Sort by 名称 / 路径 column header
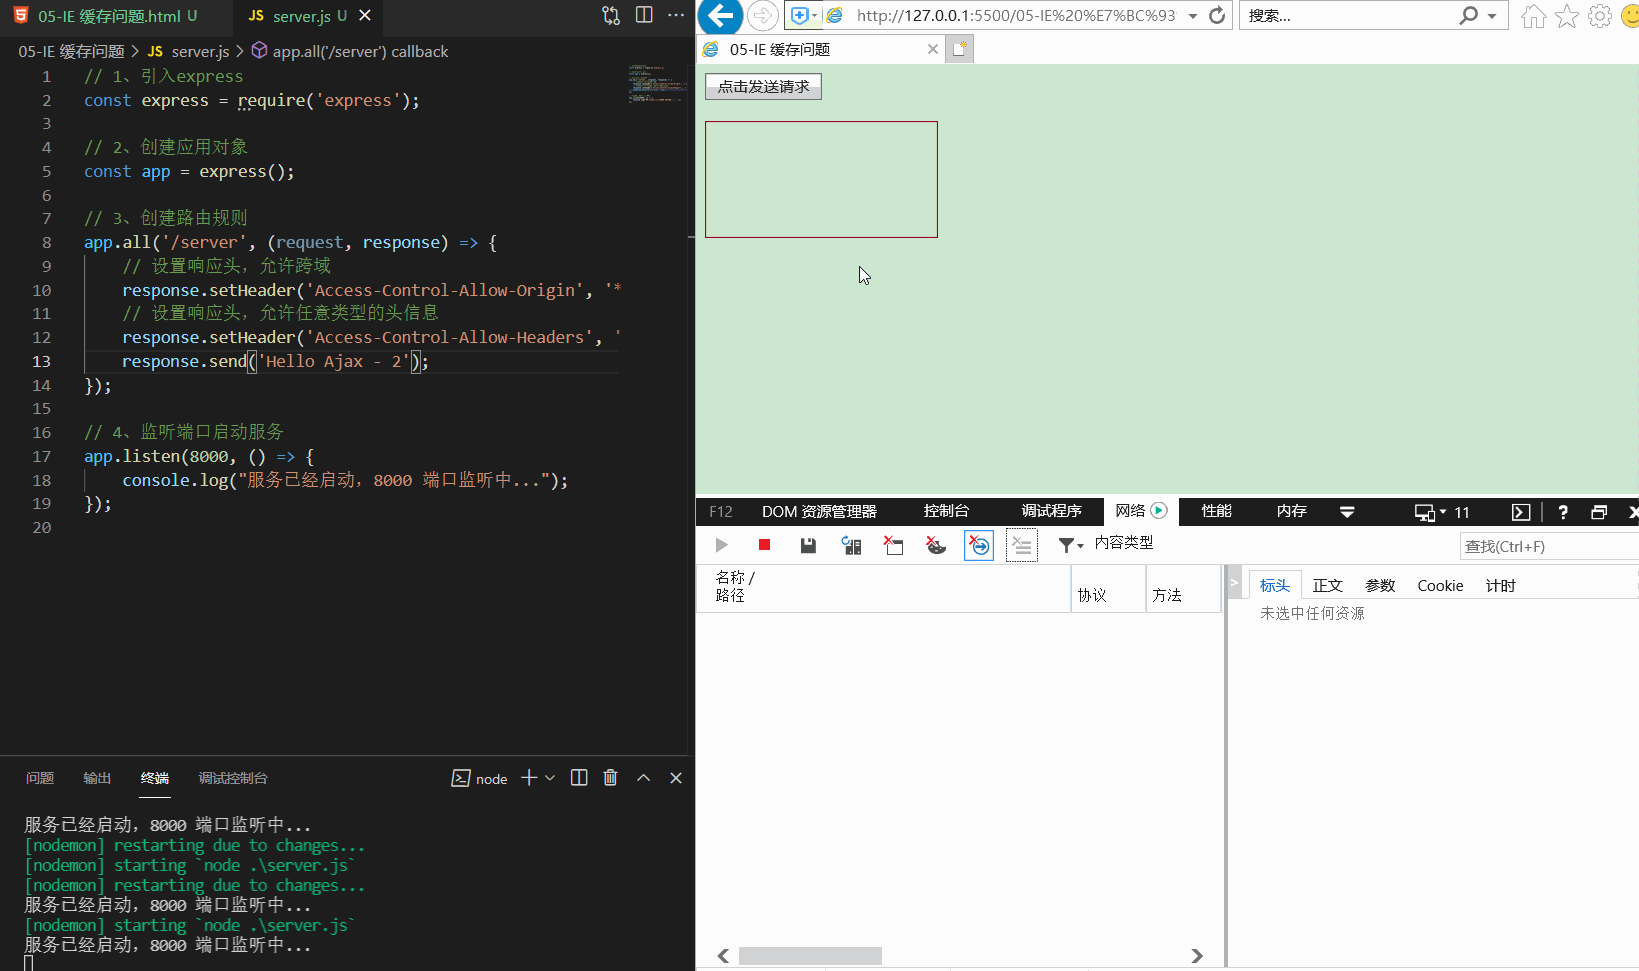Image resolution: width=1639 pixels, height=971 pixels. 883,587
